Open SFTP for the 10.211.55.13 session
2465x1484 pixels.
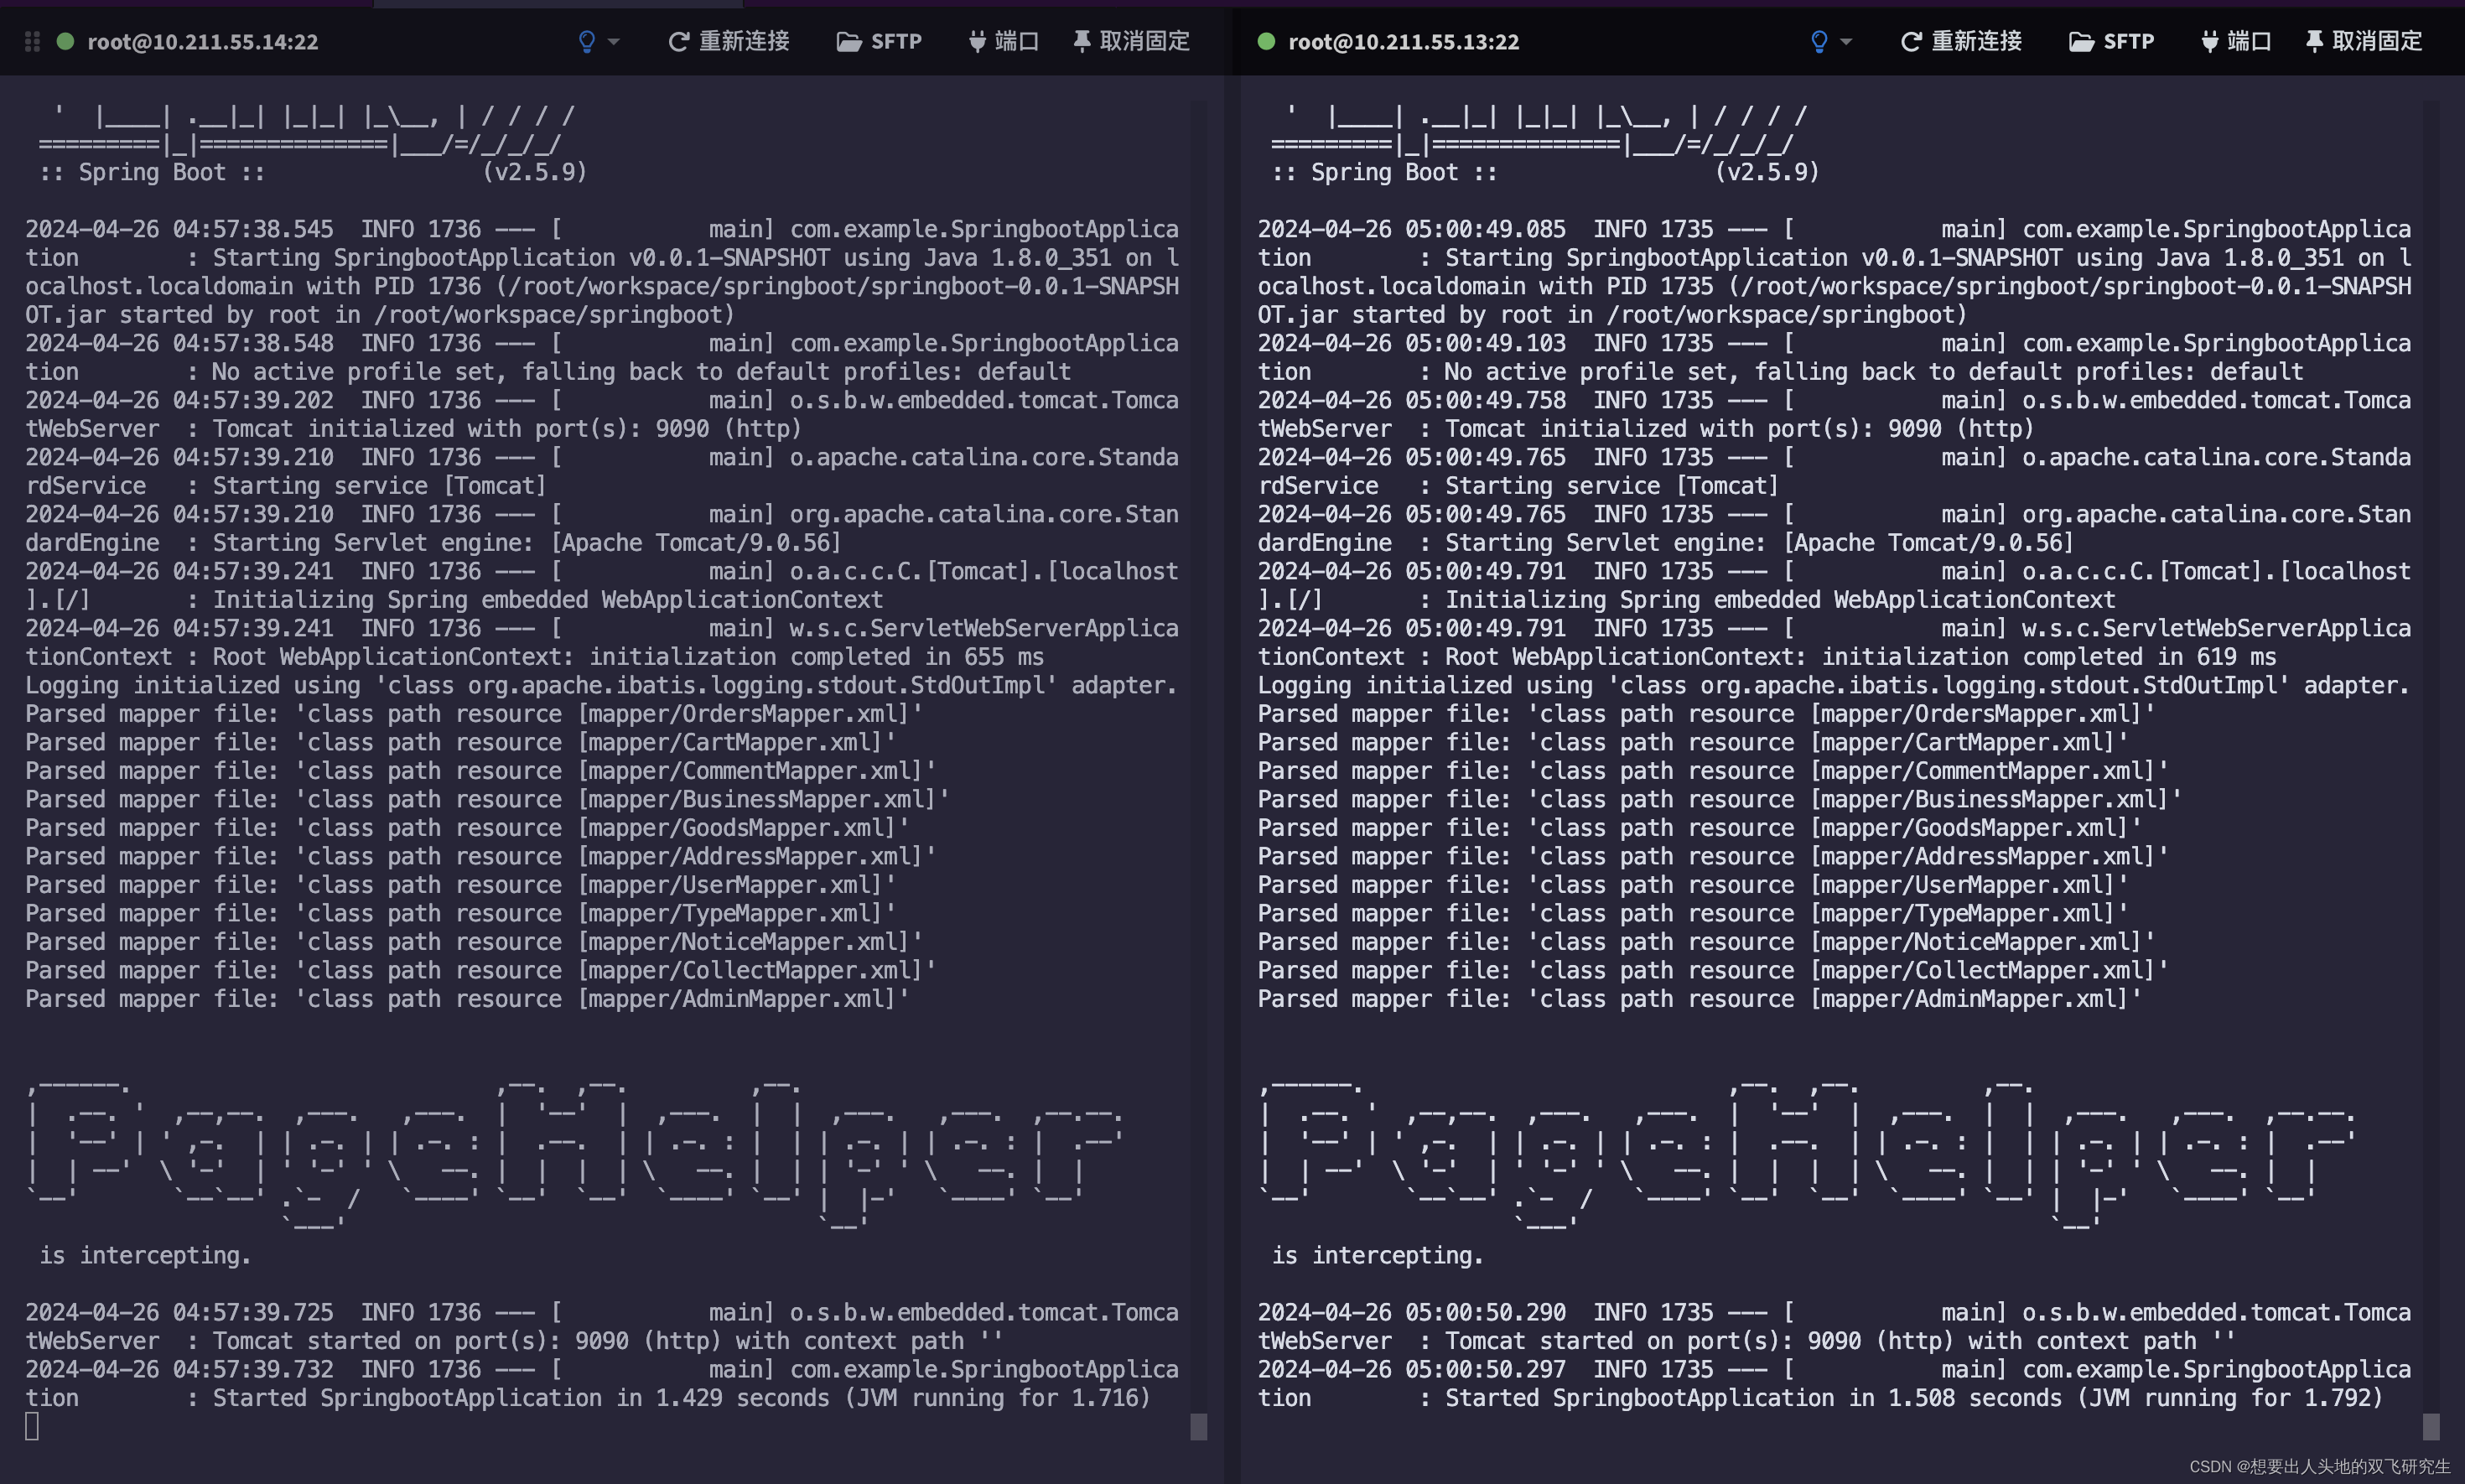click(x=2111, y=41)
